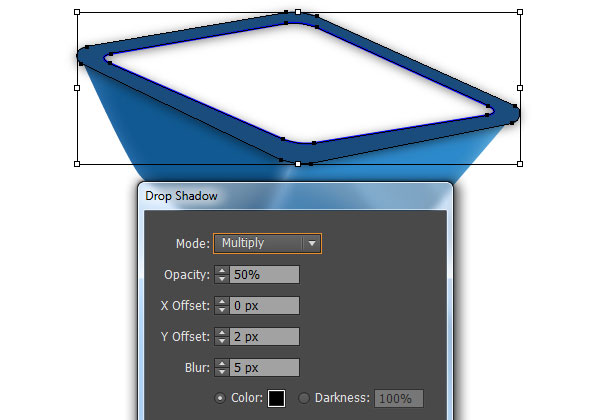
Task: Click the top-center bounding box handle
Action: tap(298, 12)
